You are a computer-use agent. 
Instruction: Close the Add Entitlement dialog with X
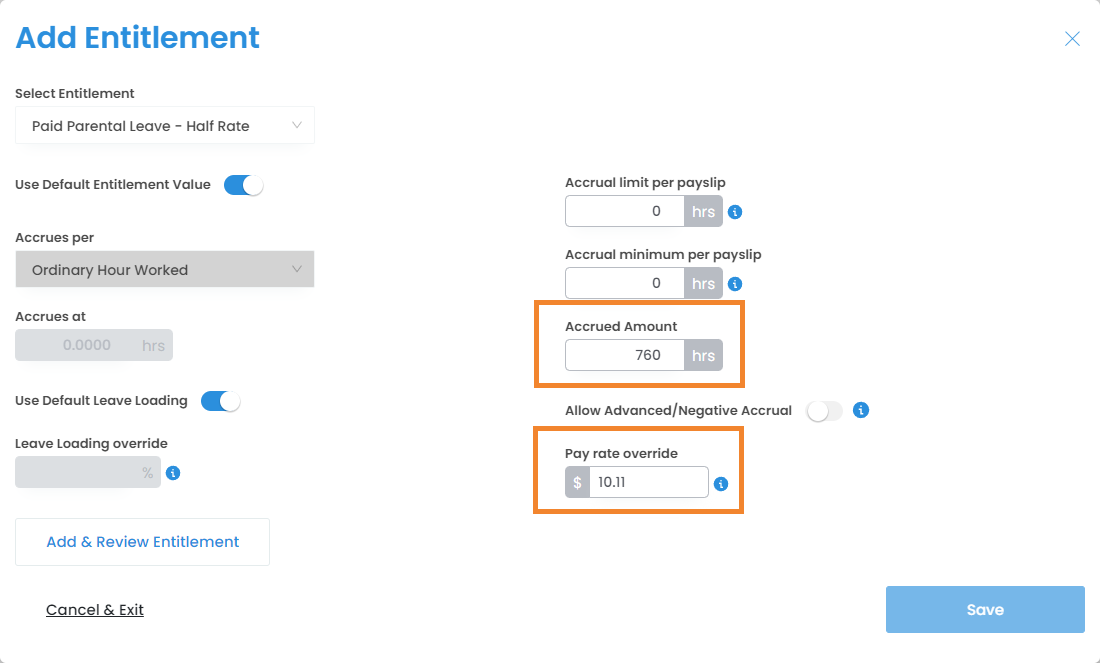1072,39
